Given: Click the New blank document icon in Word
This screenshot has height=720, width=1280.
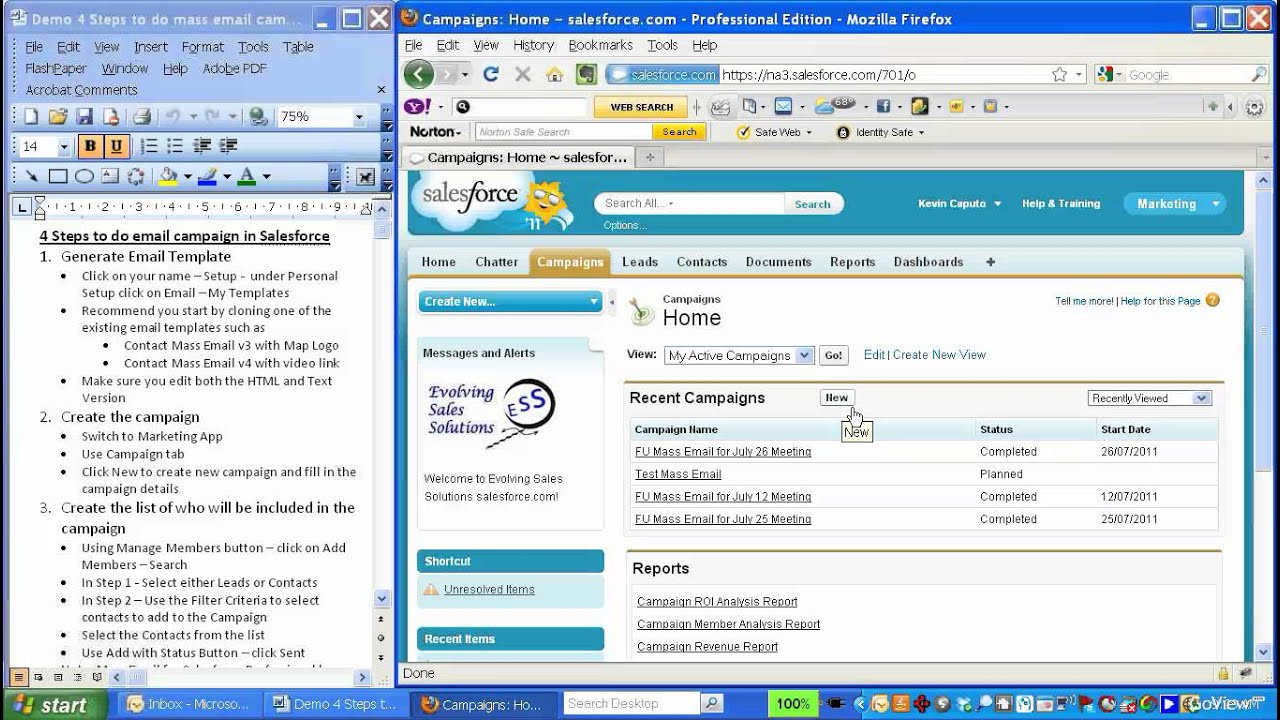Looking at the screenshot, I should (31, 117).
